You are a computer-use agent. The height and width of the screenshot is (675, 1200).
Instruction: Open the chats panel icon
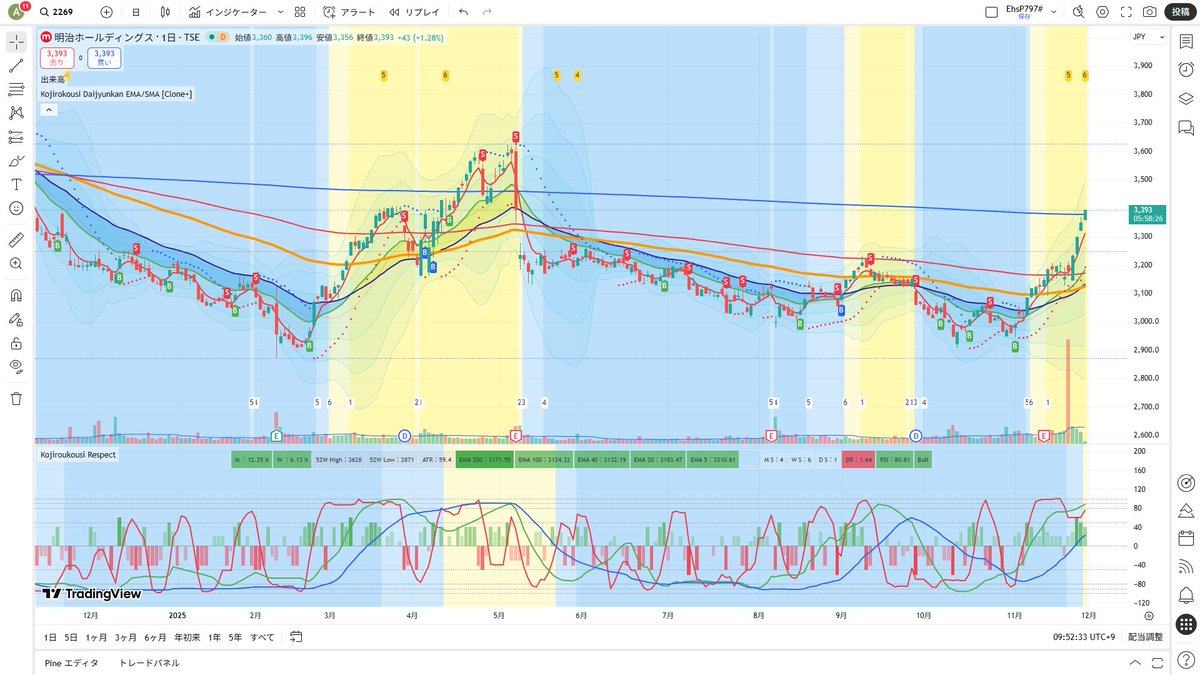1186,128
